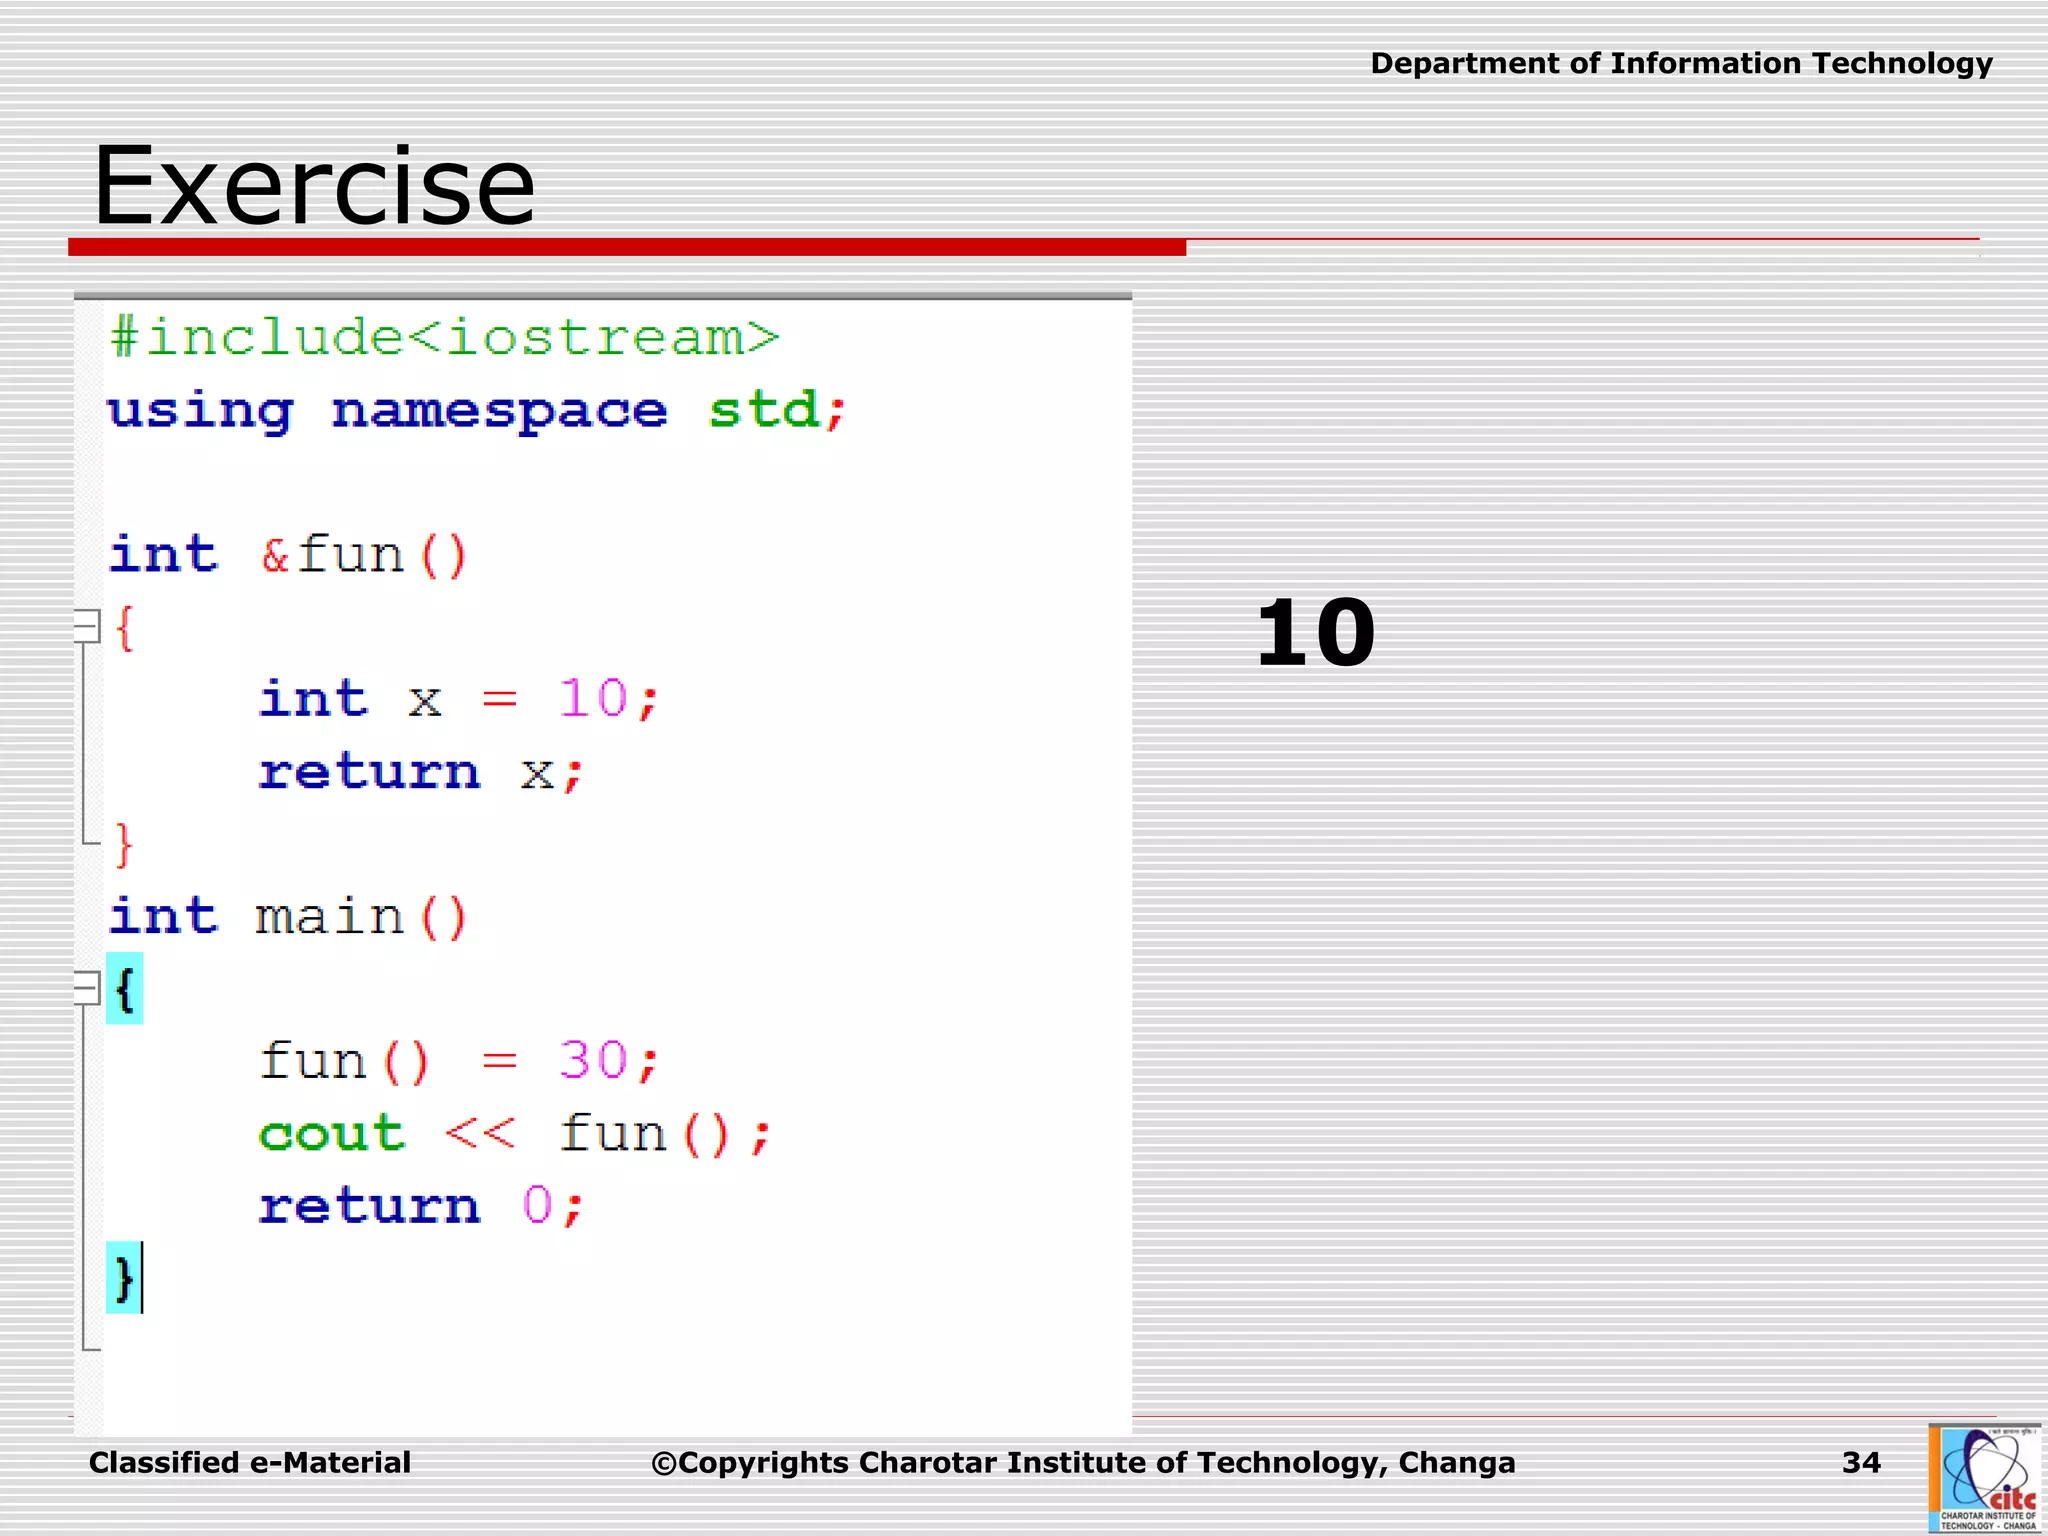
Task: Click Department of Information Technology header
Action: (x=1681, y=64)
